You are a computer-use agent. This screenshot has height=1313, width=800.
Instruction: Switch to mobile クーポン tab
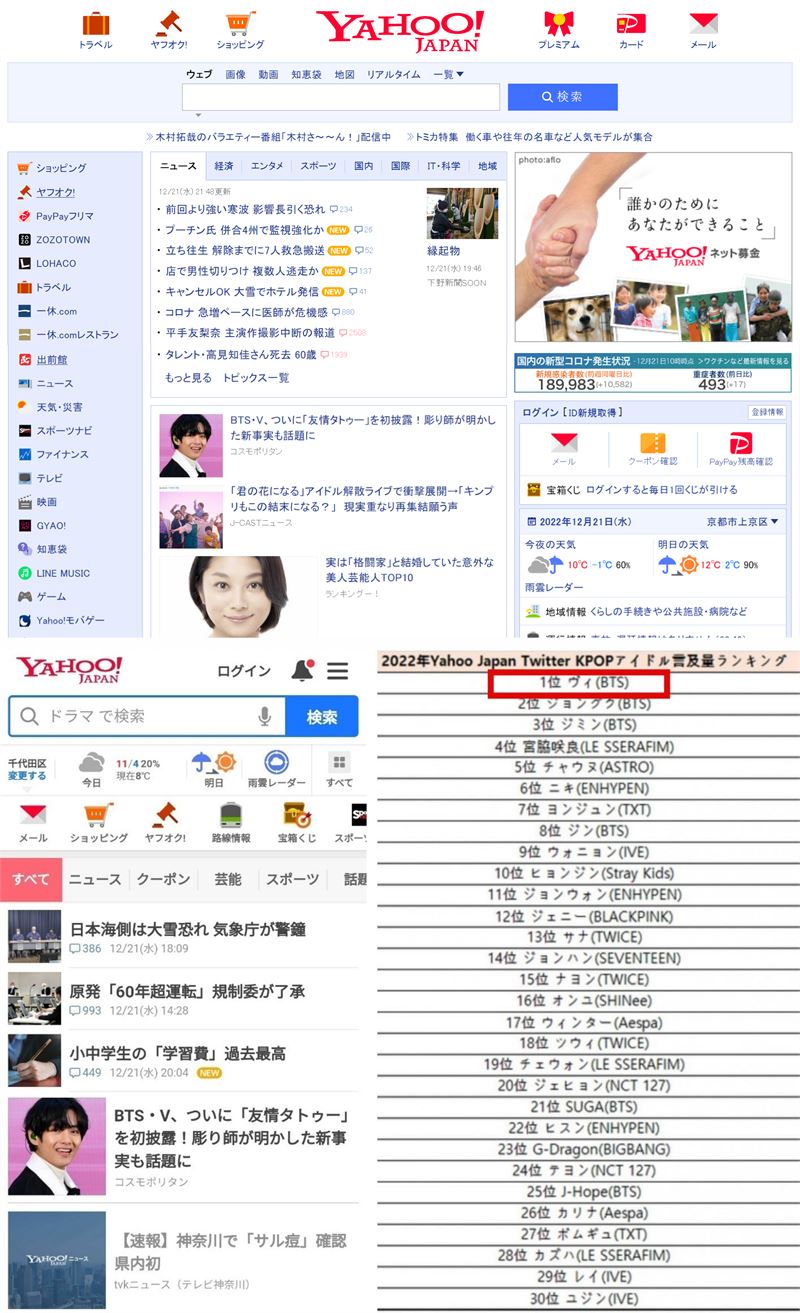coord(163,879)
